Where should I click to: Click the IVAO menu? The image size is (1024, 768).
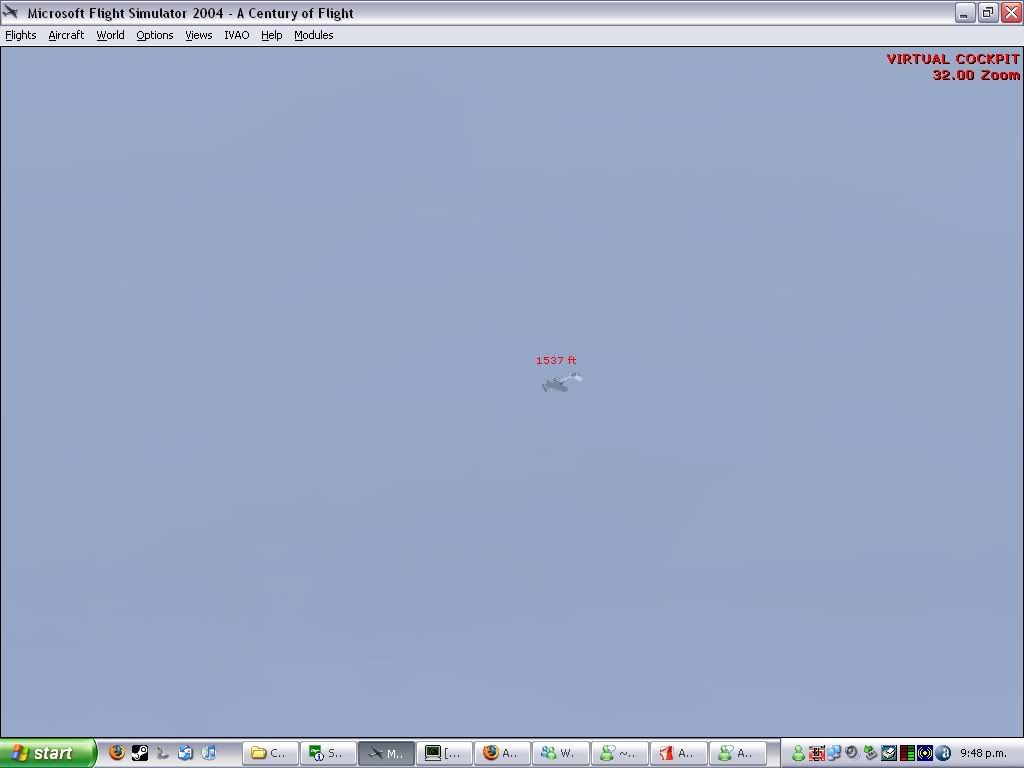pos(237,35)
